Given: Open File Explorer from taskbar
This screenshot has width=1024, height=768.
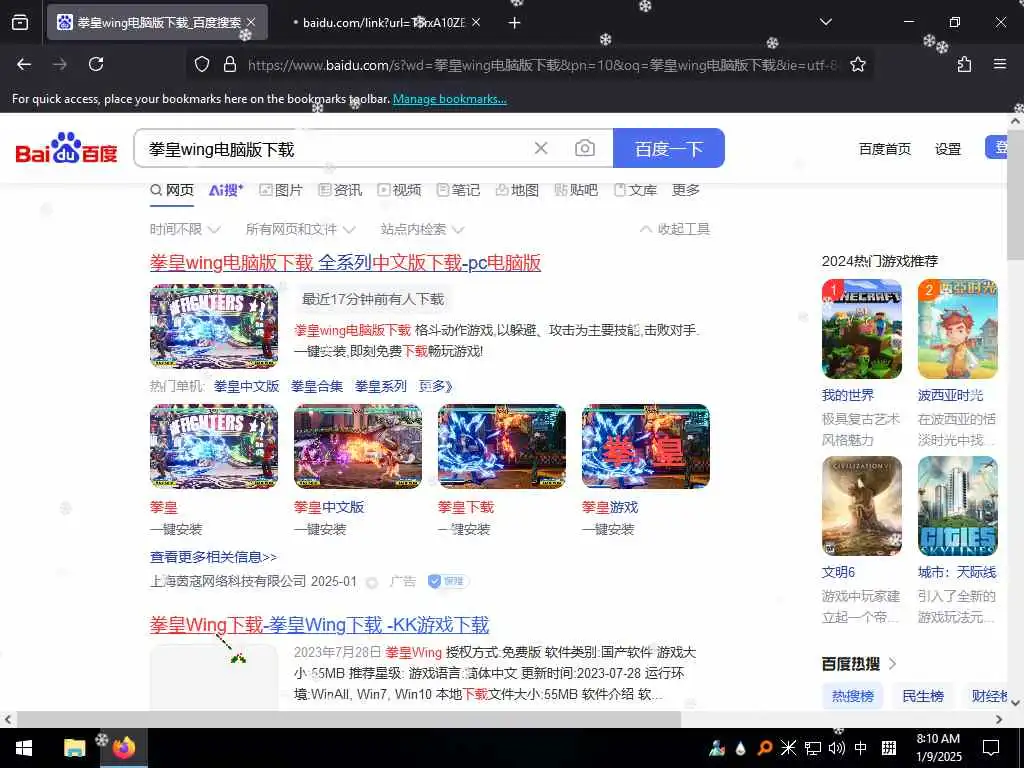Looking at the screenshot, I should tap(74, 748).
